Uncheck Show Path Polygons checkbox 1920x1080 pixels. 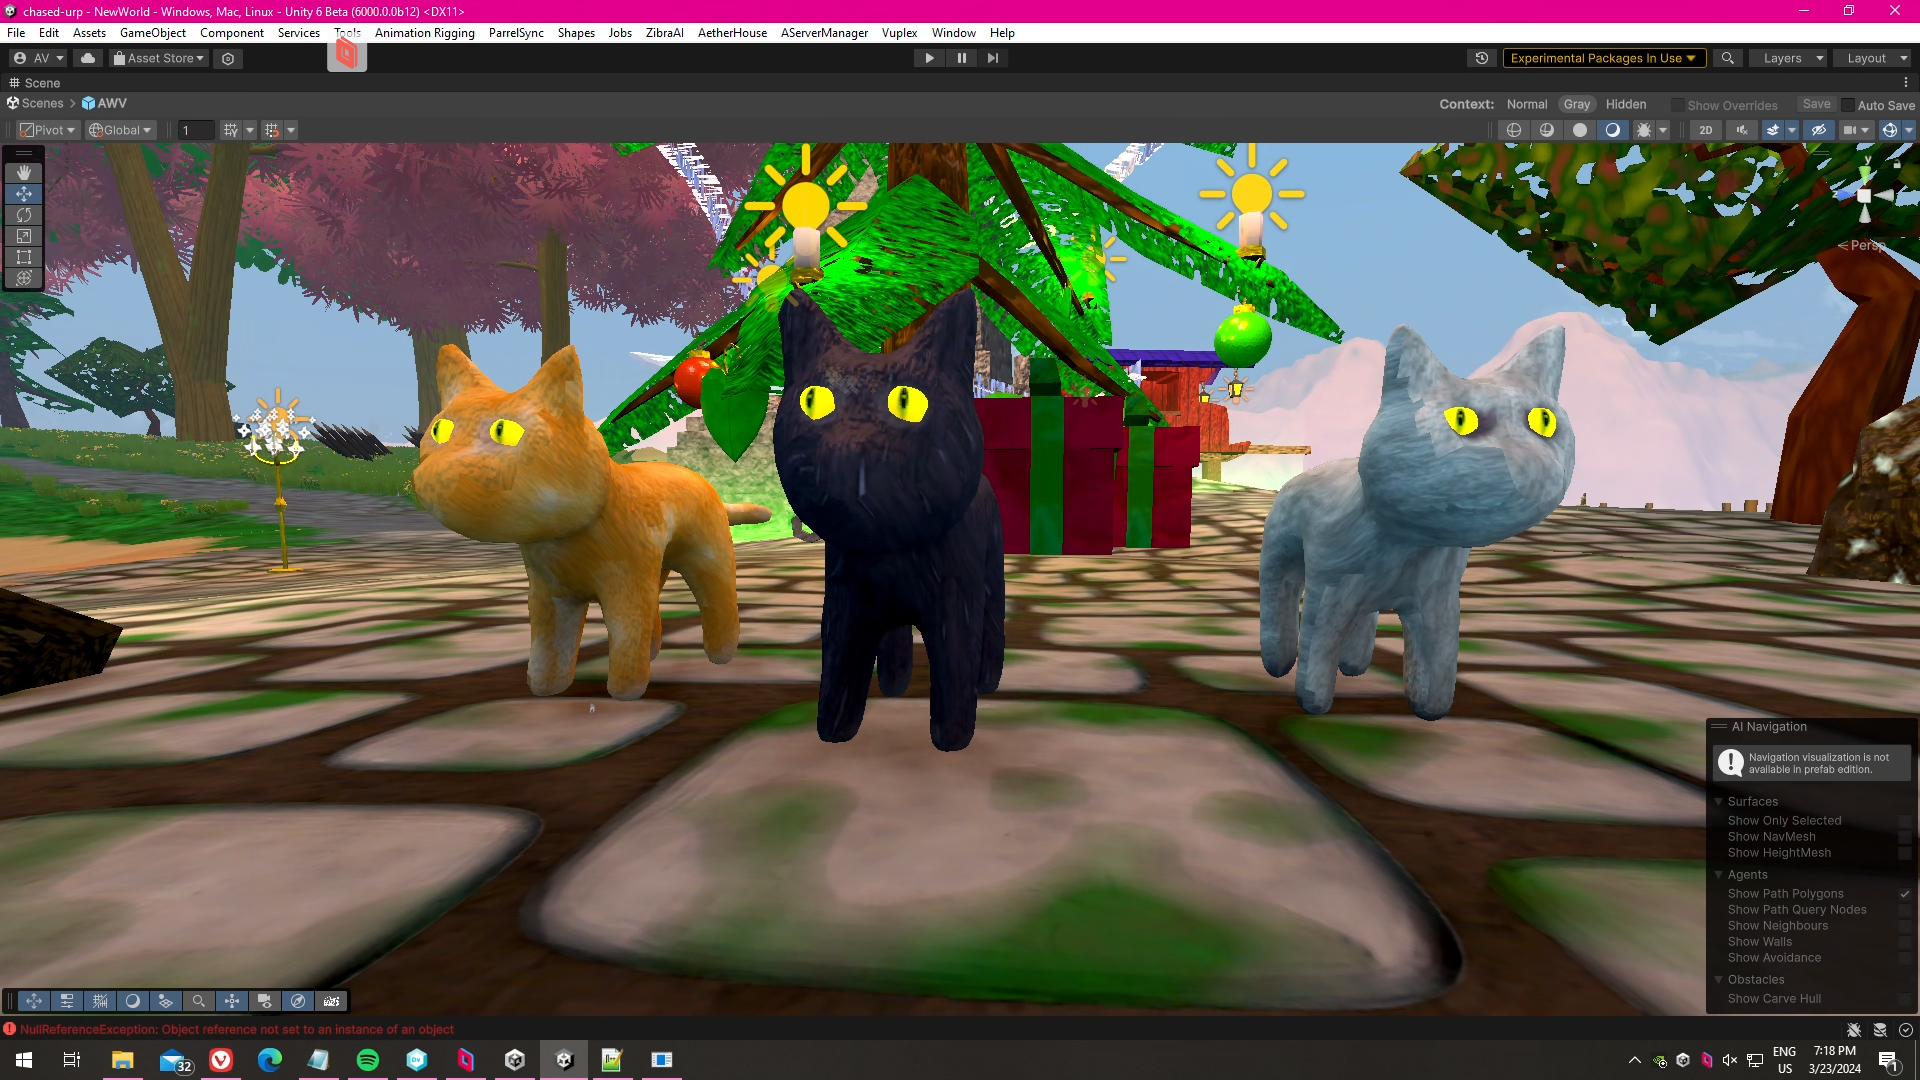(x=1904, y=894)
